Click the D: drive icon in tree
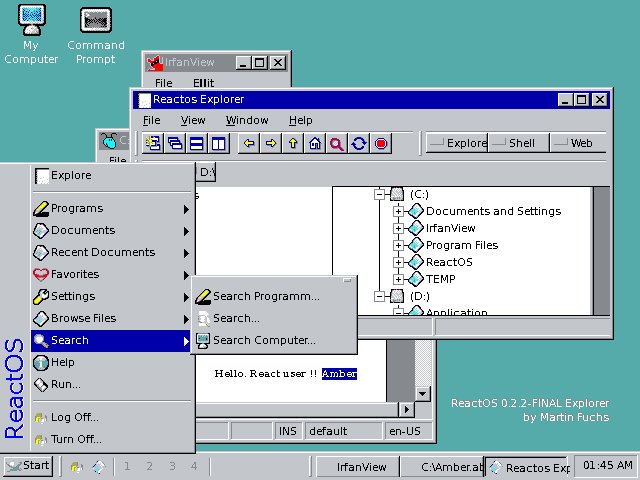Viewport: 640px width, 480px height. click(397, 296)
